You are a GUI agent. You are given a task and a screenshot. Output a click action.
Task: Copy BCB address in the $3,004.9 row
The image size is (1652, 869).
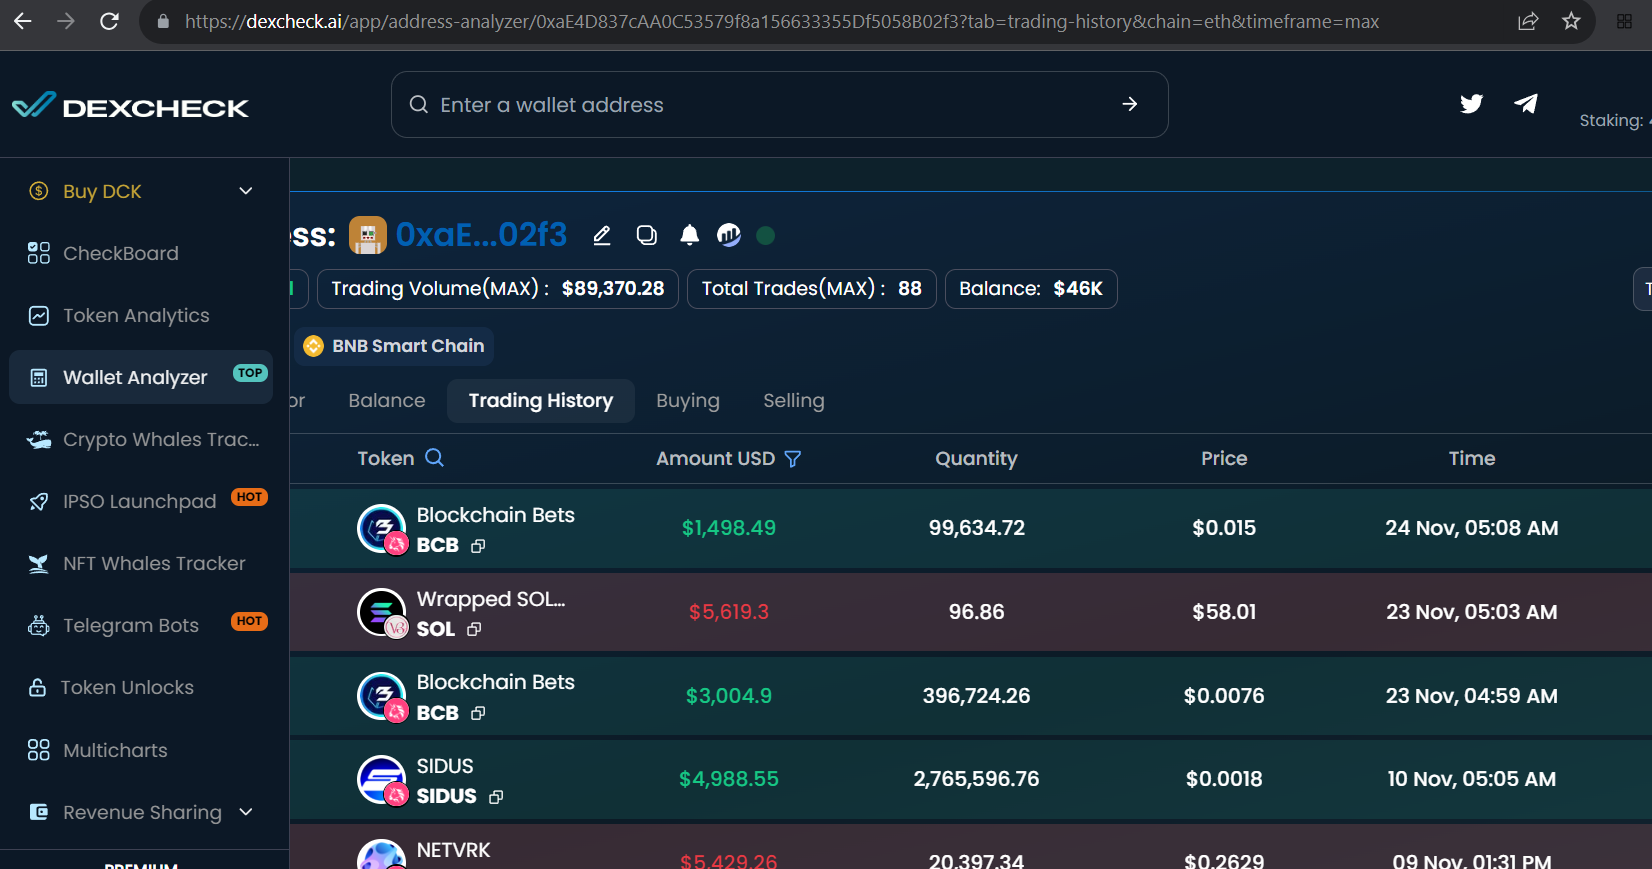478,713
